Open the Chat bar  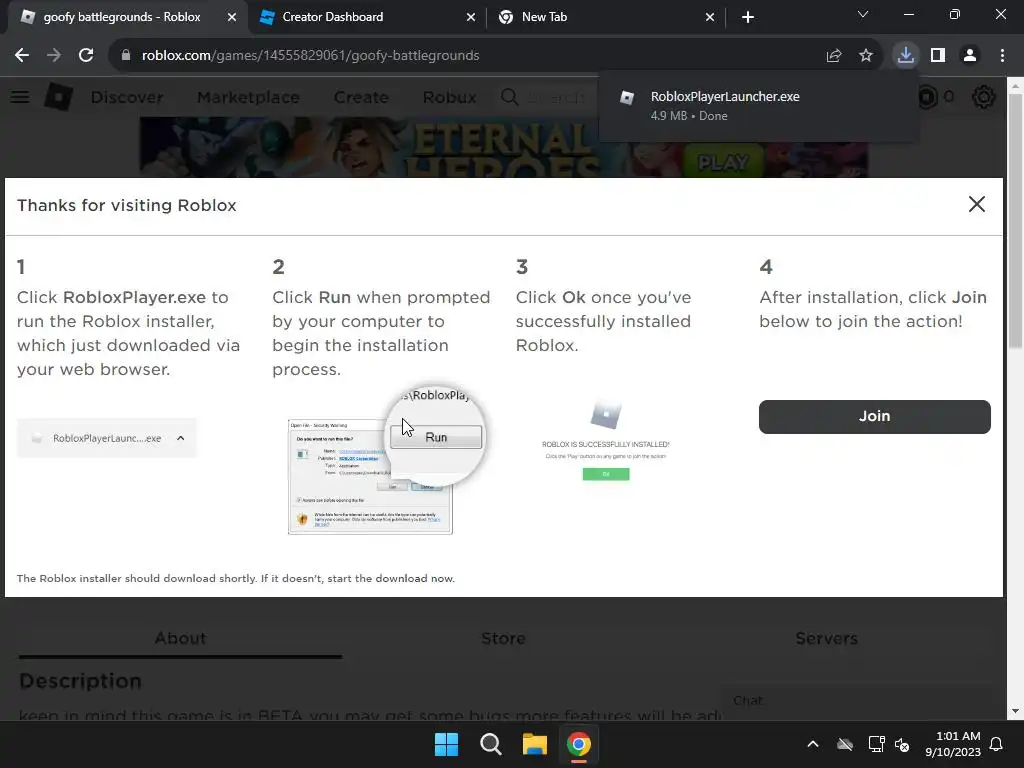[x=856, y=701]
